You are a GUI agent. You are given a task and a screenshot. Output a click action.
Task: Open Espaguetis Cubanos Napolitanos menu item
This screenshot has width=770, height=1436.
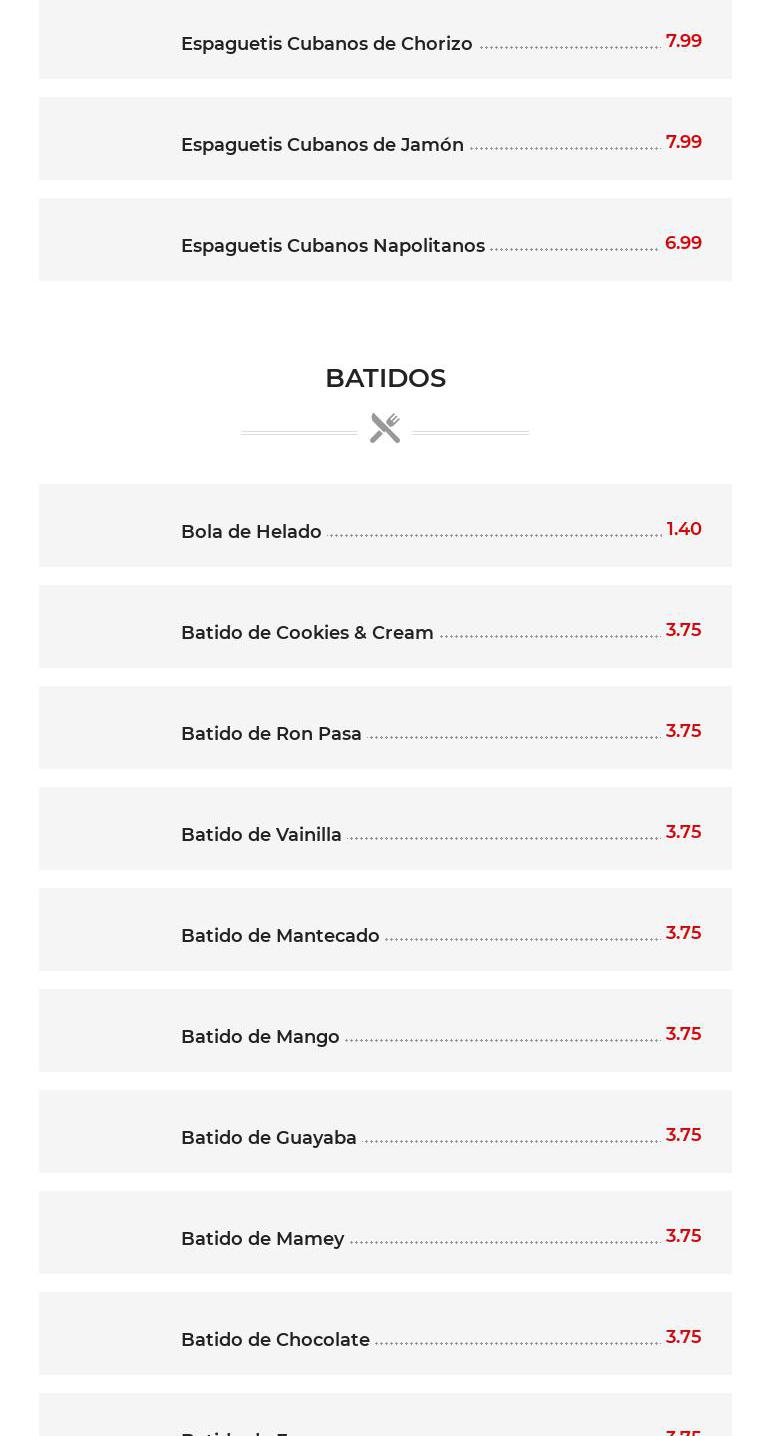(332, 246)
